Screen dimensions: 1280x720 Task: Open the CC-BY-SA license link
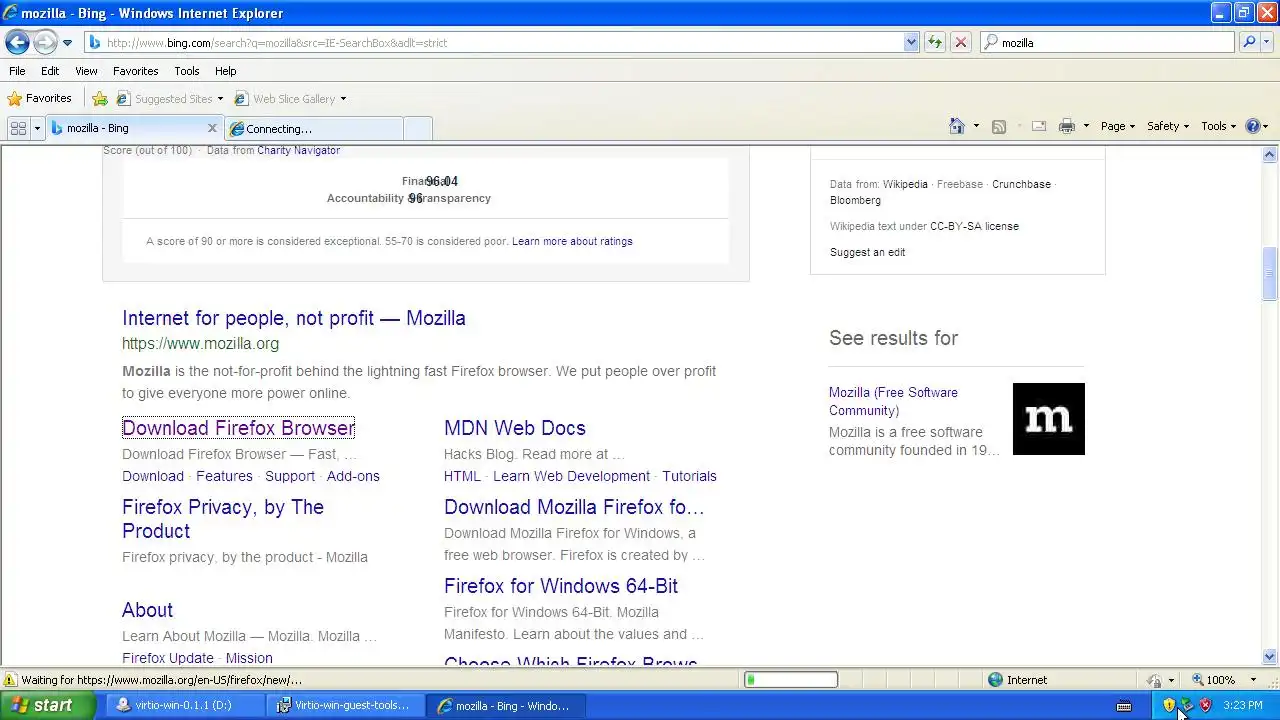click(x=974, y=226)
